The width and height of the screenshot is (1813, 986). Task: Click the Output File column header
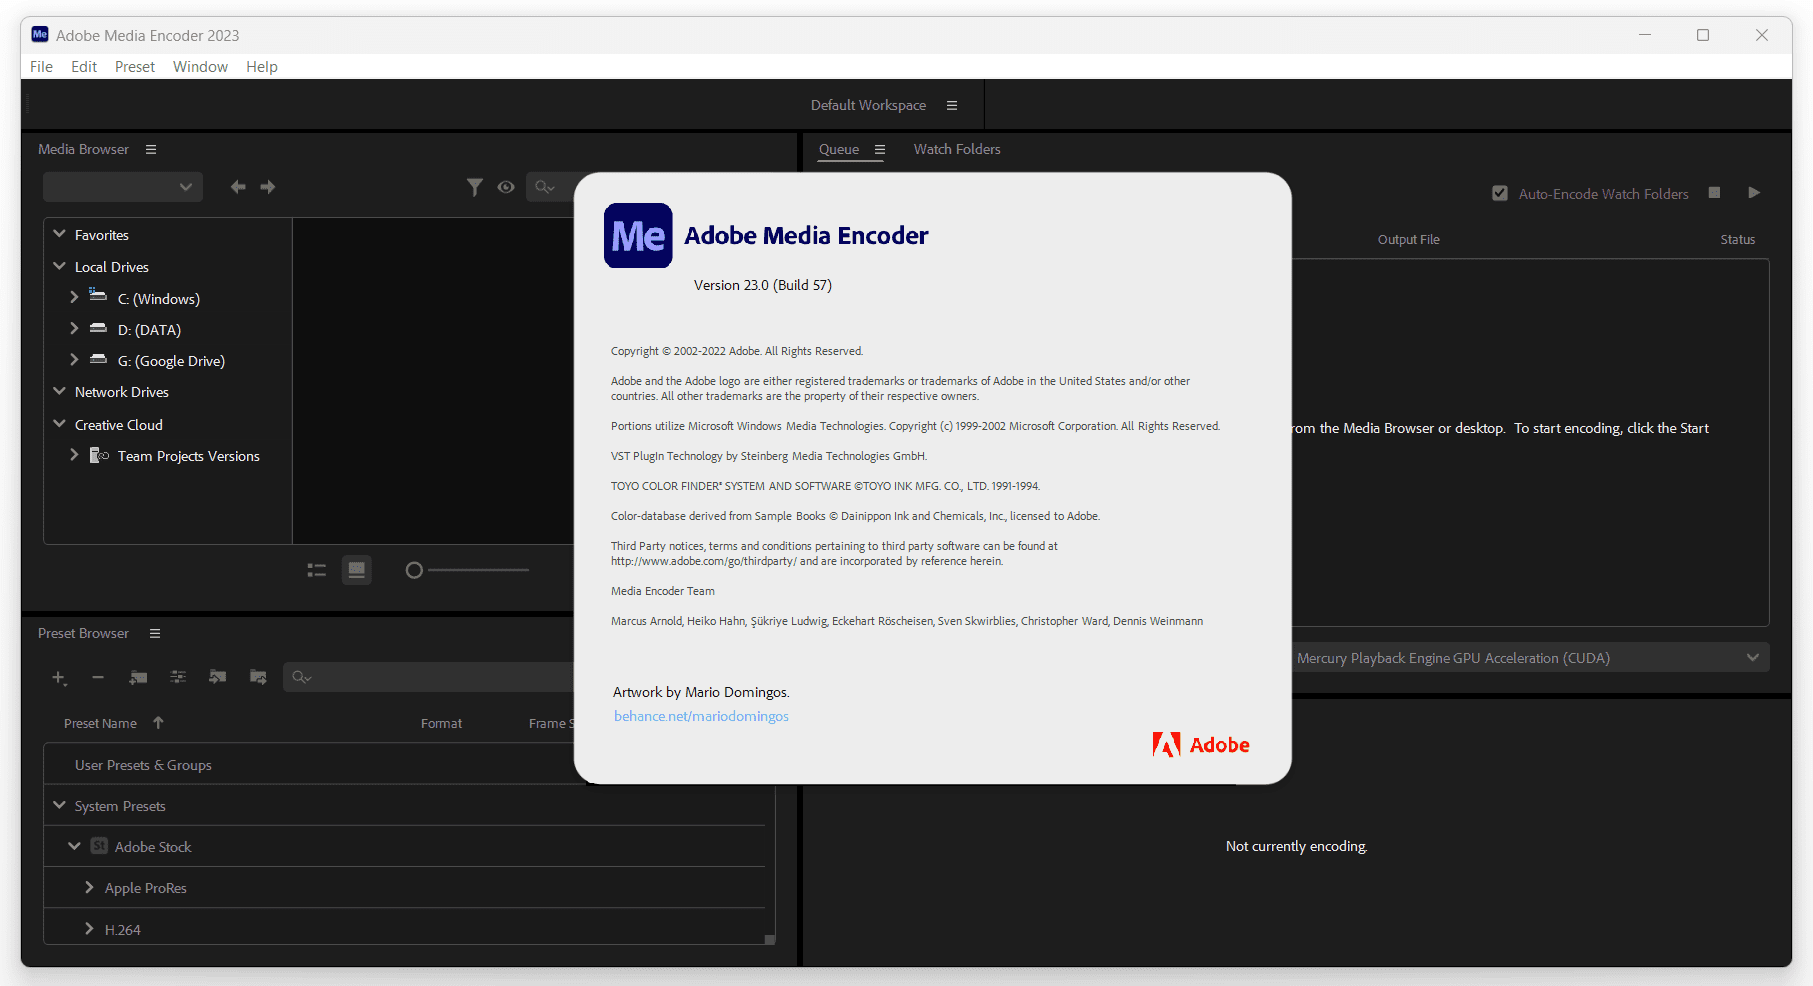point(1408,240)
